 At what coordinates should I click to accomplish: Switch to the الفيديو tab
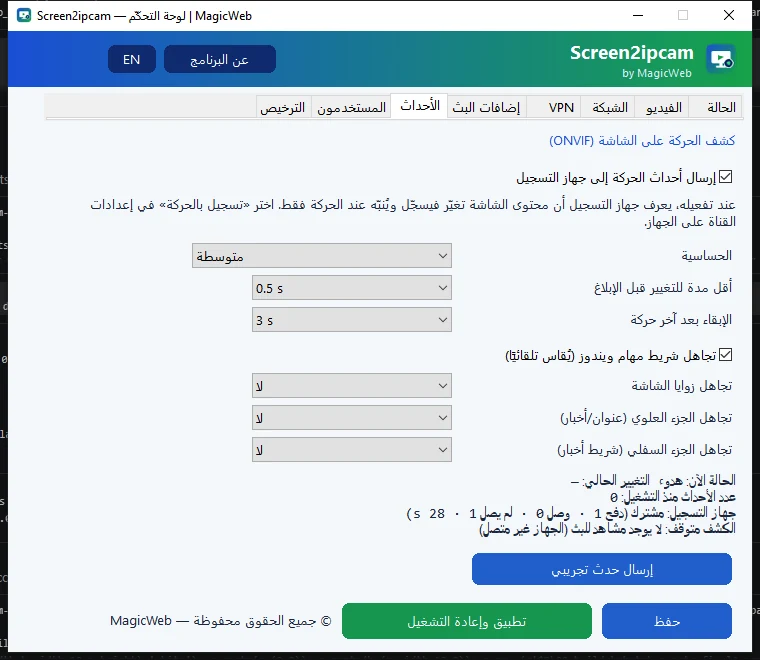pyautogui.click(x=664, y=107)
